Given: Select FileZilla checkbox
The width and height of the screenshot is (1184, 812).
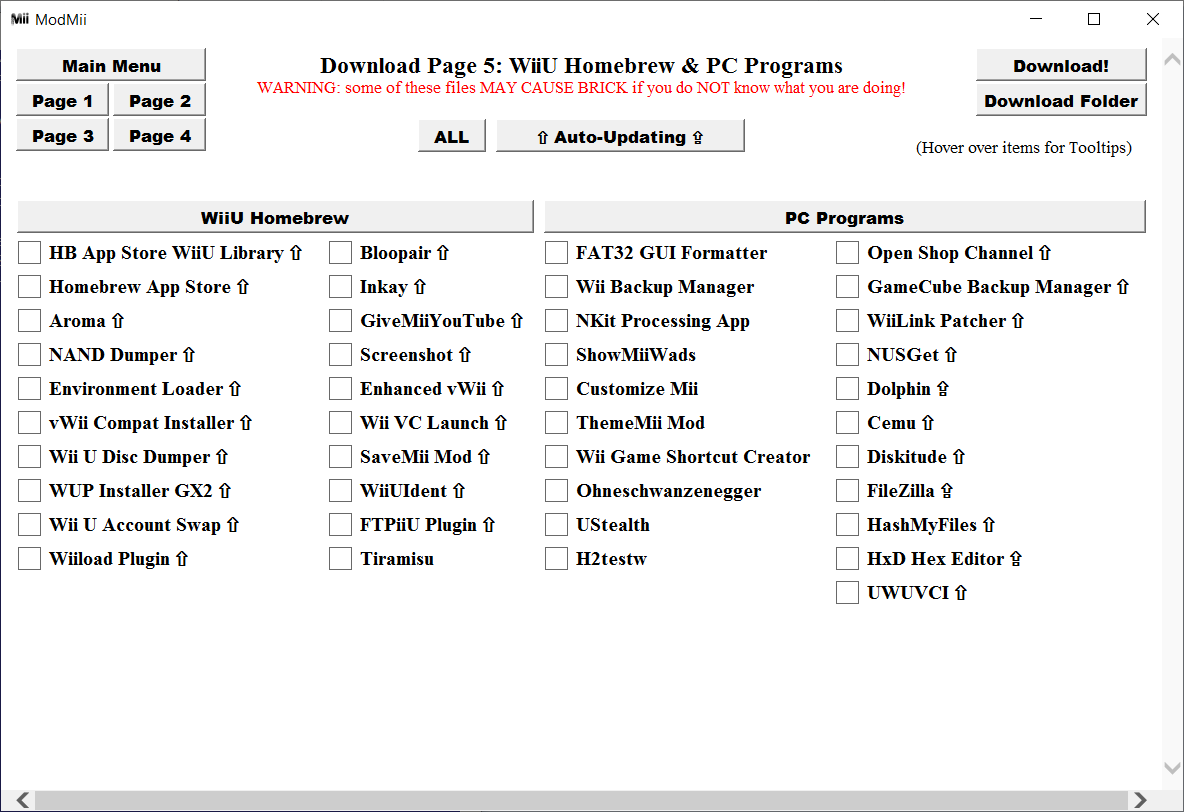Looking at the screenshot, I should (847, 491).
